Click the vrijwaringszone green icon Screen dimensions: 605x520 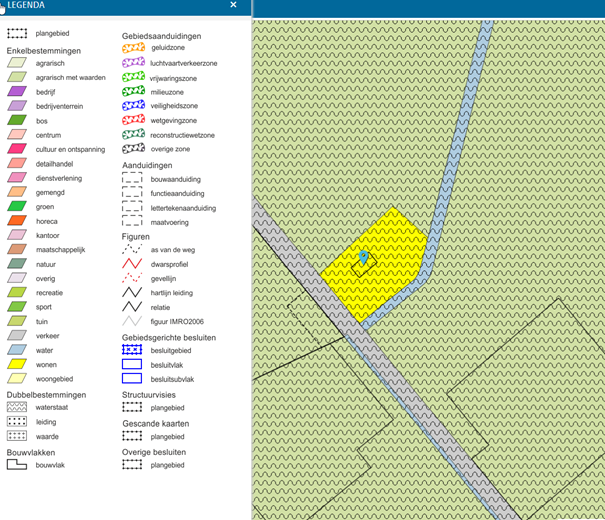(x=134, y=77)
